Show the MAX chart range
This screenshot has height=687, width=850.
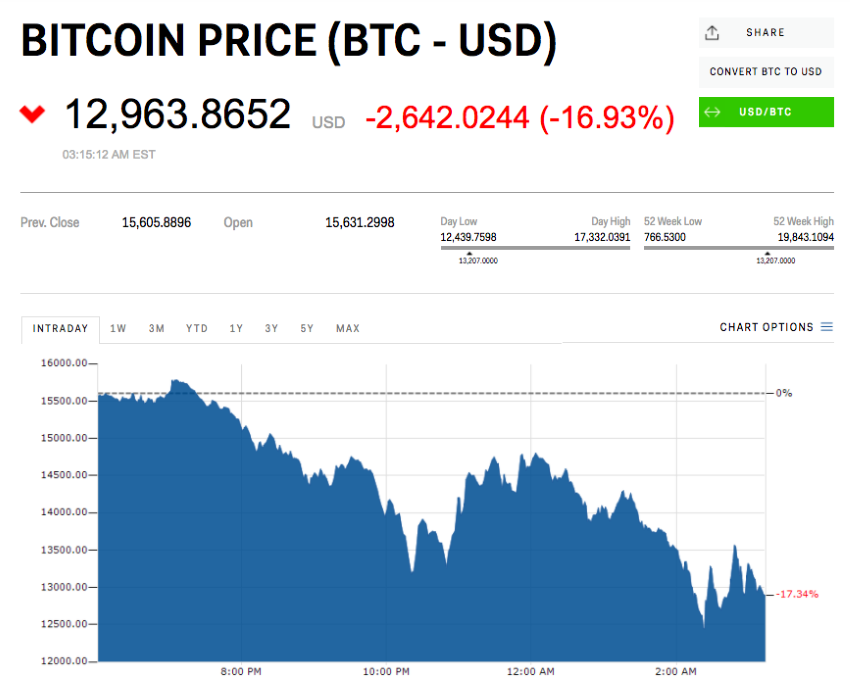(348, 328)
